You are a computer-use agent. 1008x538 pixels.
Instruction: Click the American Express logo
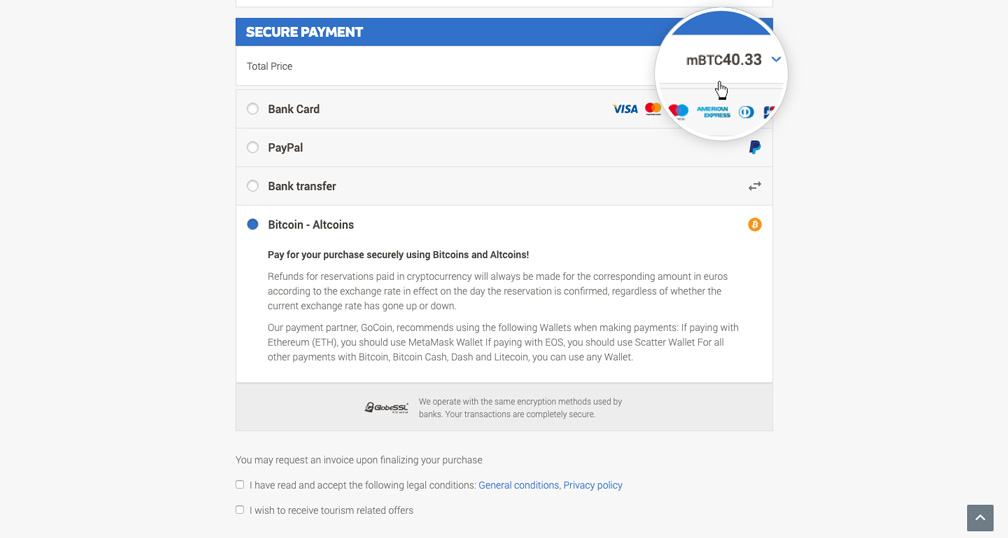(x=713, y=112)
